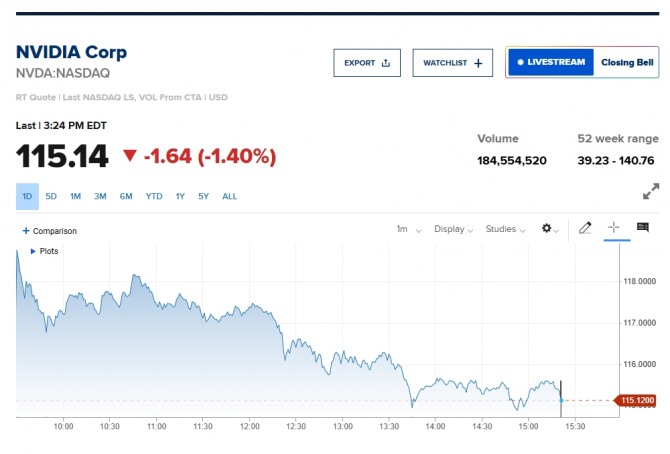Toggle the crosshair tool
This screenshot has height=454, width=670.
click(x=614, y=229)
